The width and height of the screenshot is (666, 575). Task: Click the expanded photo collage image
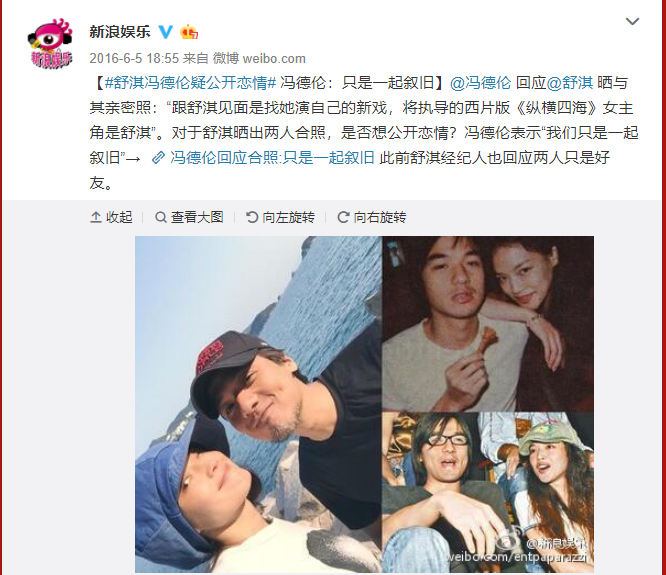point(364,404)
